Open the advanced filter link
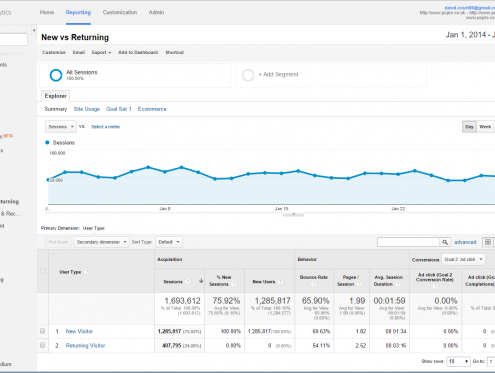The image size is (495, 373). click(465, 242)
